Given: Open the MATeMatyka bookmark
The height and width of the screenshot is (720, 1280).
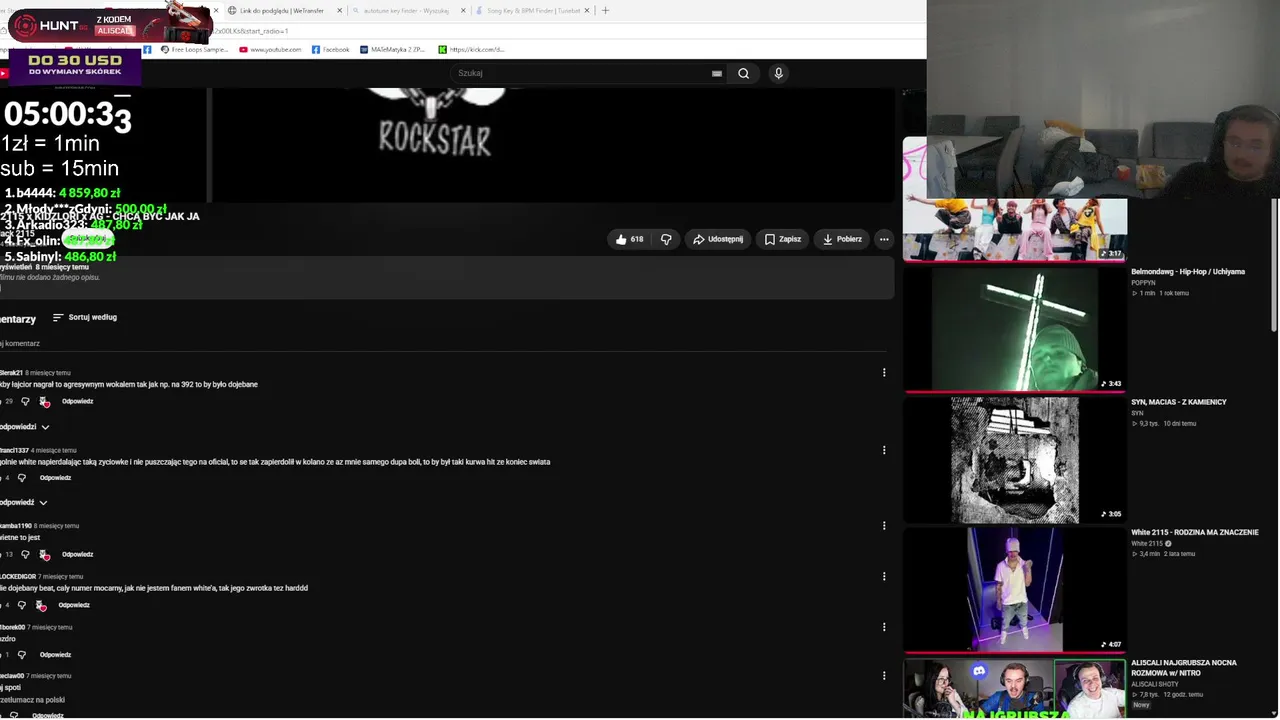Looking at the screenshot, I should [392, 49].
